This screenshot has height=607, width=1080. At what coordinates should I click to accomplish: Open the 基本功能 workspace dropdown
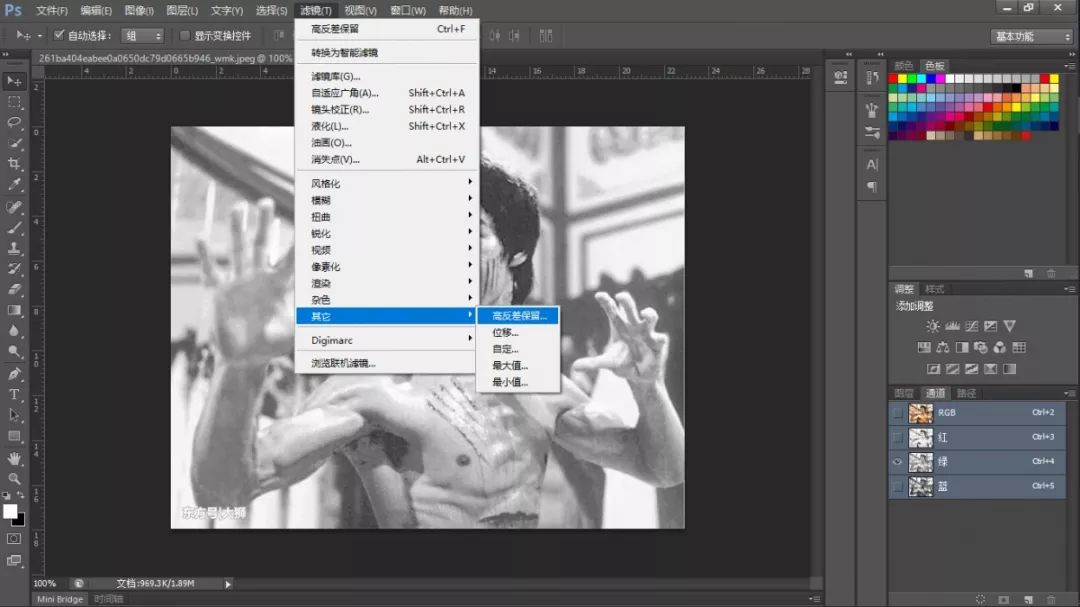1032,36
